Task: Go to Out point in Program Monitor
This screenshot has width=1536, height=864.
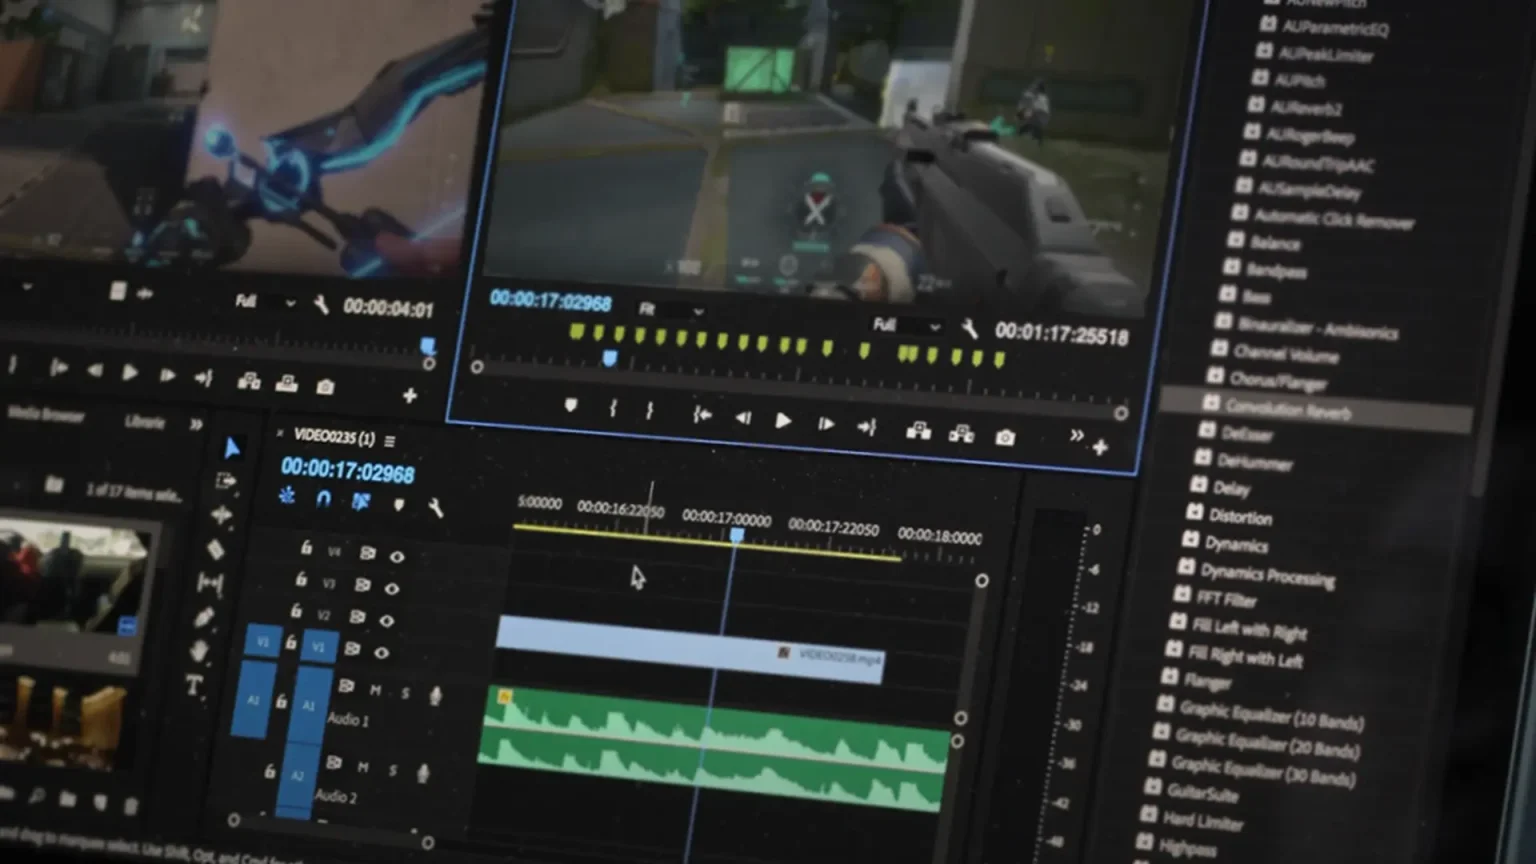Action: point(867,427)
